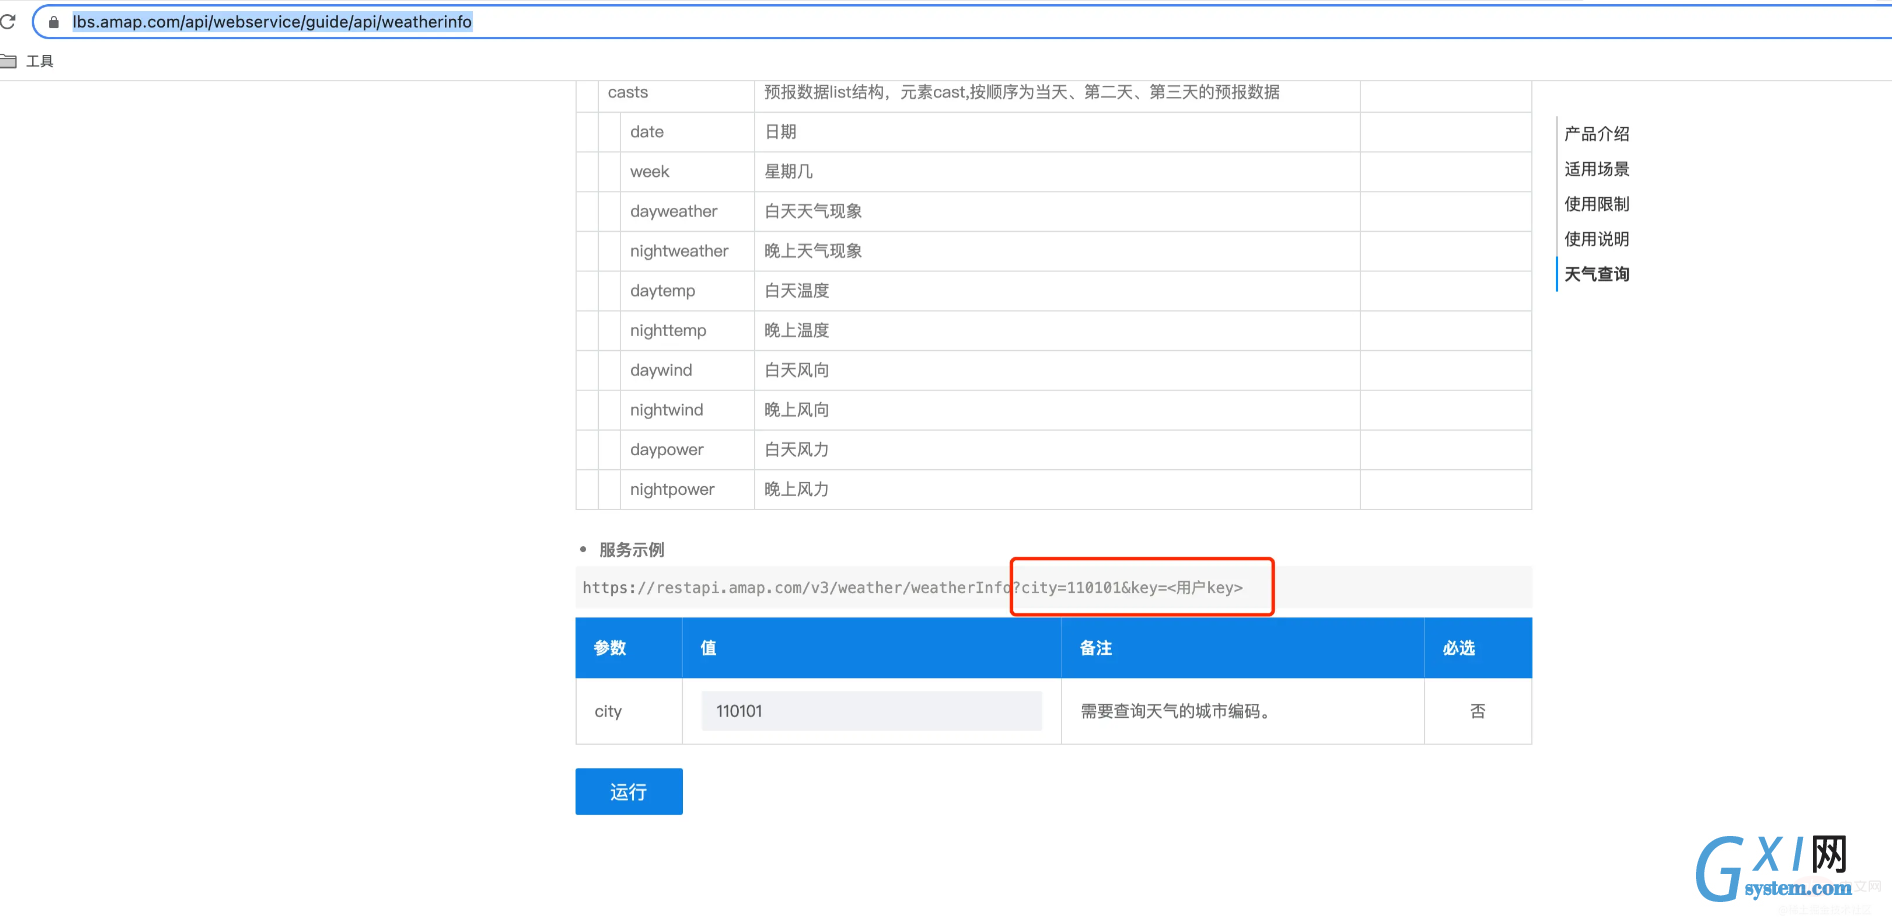The height and width of the screenshot is (919, 1892).
Task: Click the 需要查询天气的城市编码 note
Action: coord(1175,711)
